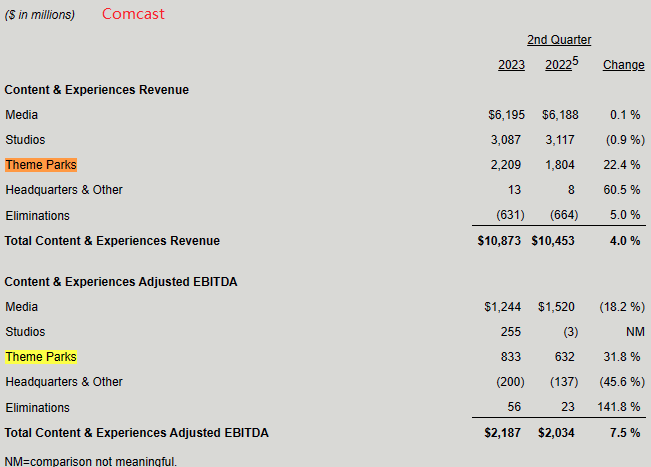The image size is (651, 467).
Task: Select Theme Parks EBITDA value 833
Action: coord(510,357)
